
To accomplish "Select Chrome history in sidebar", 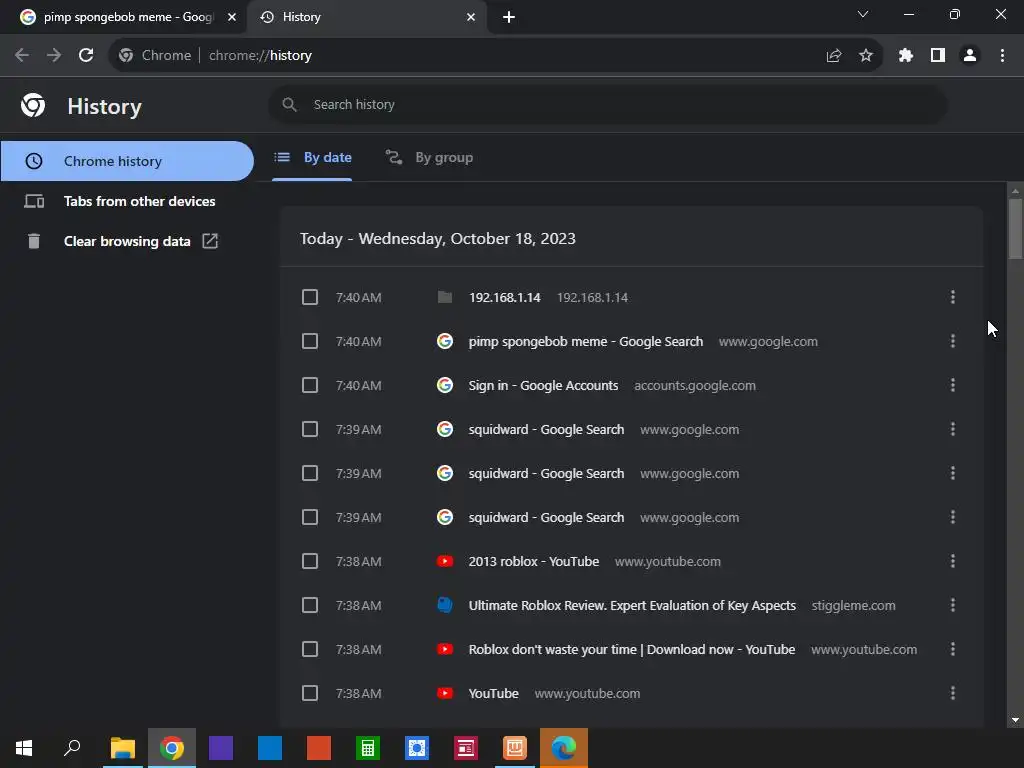I will (x=127, y=161).
